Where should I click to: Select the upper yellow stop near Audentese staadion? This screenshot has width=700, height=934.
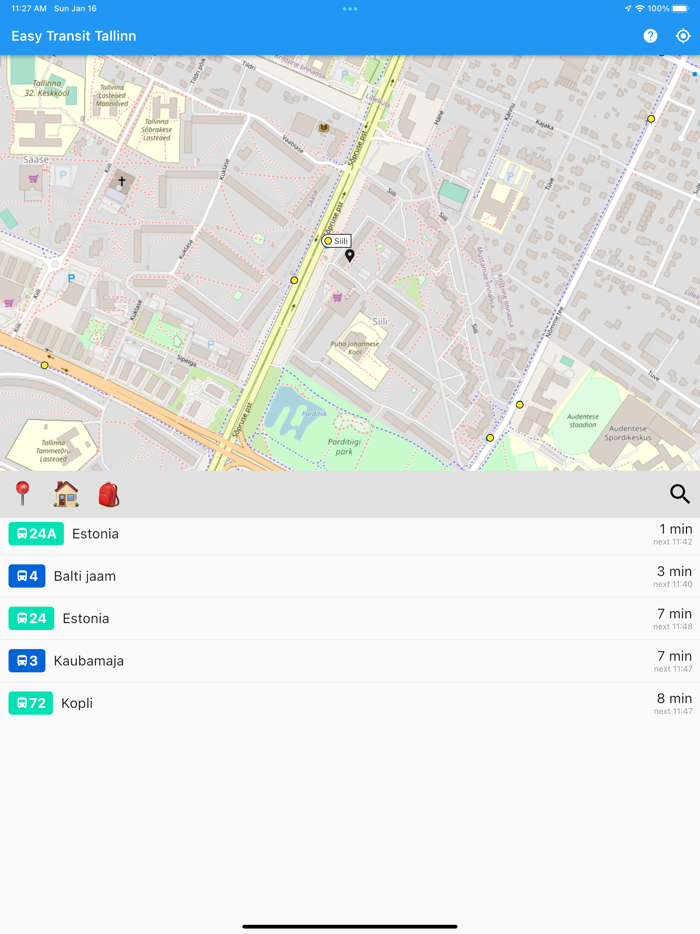point(519,404)
